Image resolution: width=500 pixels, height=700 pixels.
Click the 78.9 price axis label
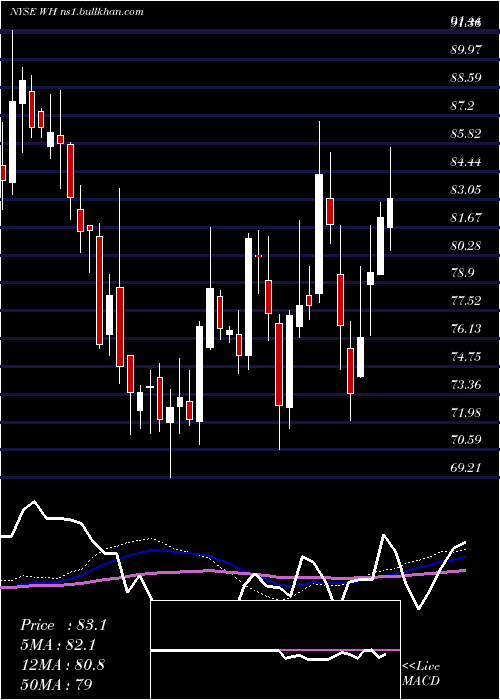tap(463, 273)
